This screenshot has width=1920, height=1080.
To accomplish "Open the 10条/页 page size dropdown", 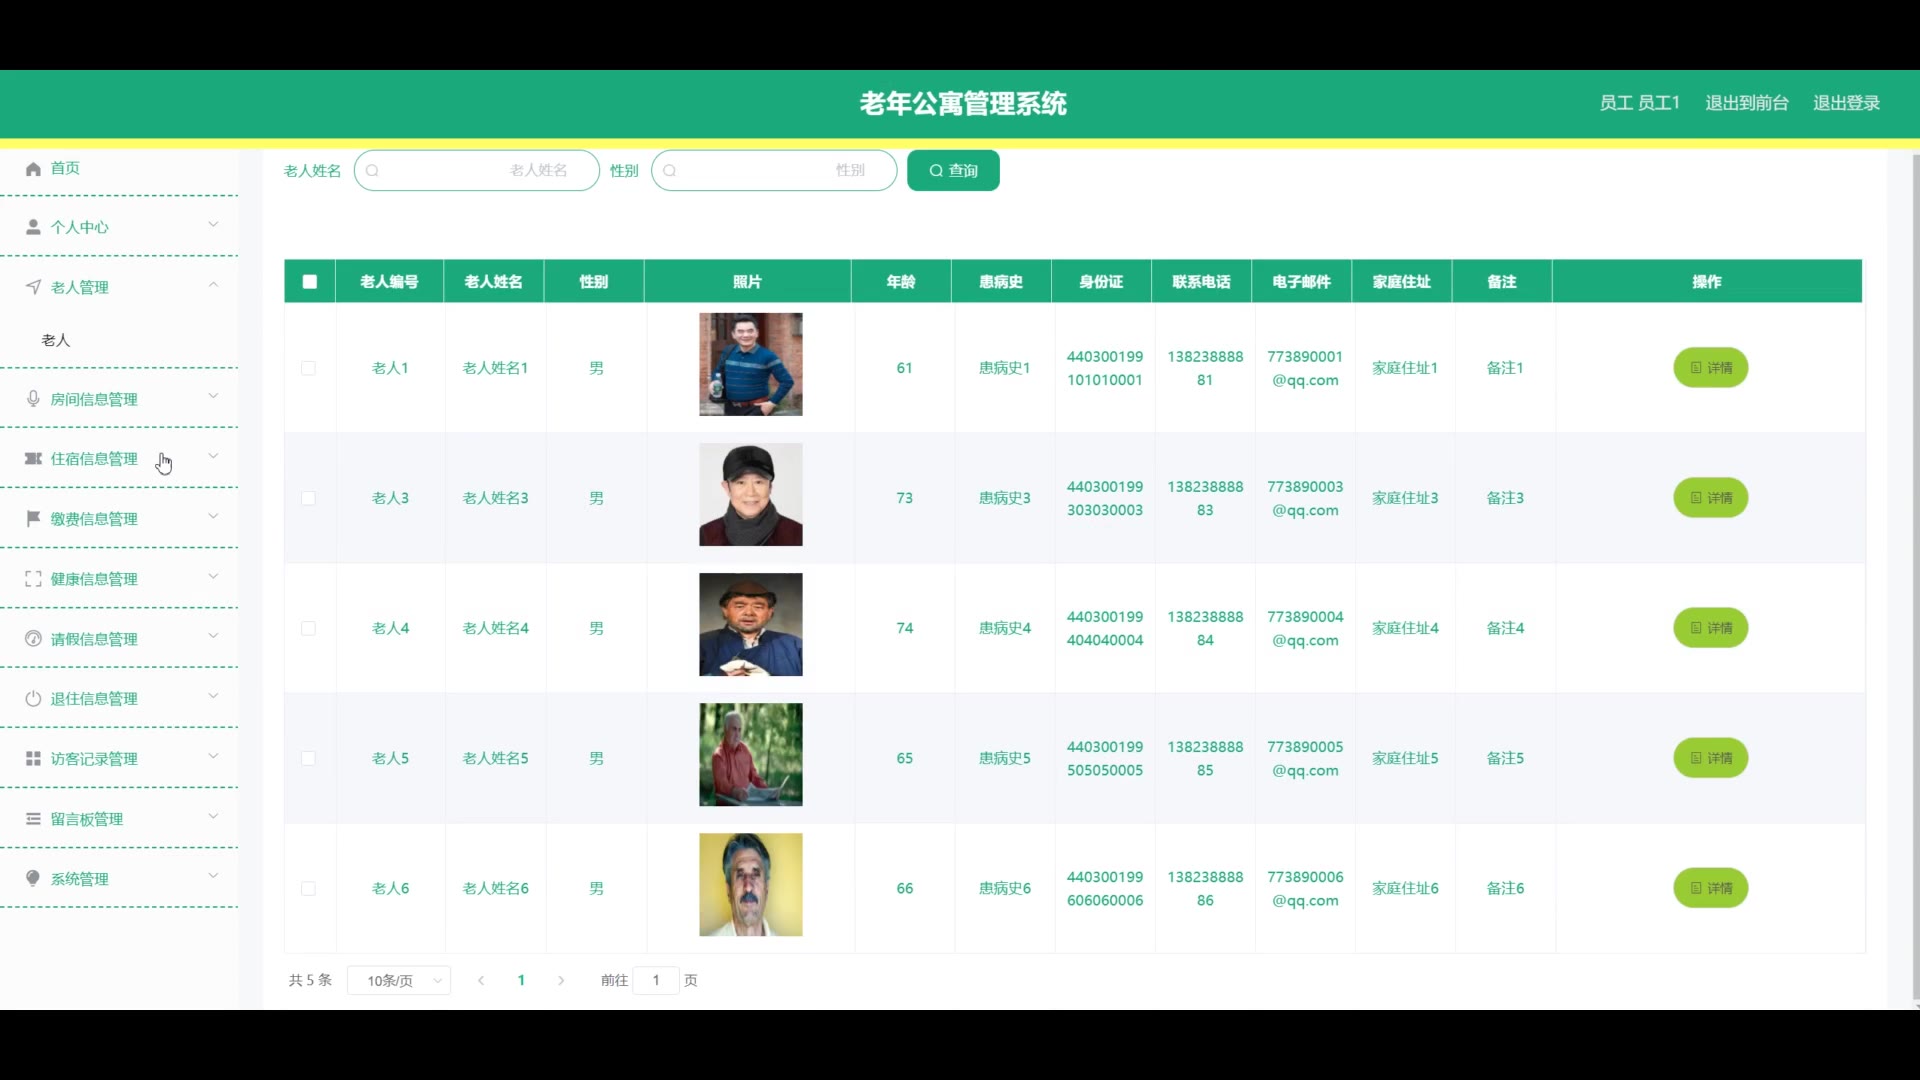I will coord(399,981).
